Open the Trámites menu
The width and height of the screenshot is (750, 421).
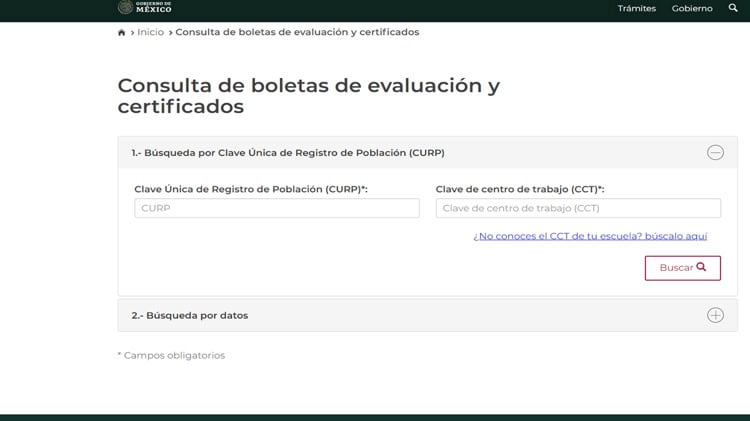click(636, 8)
